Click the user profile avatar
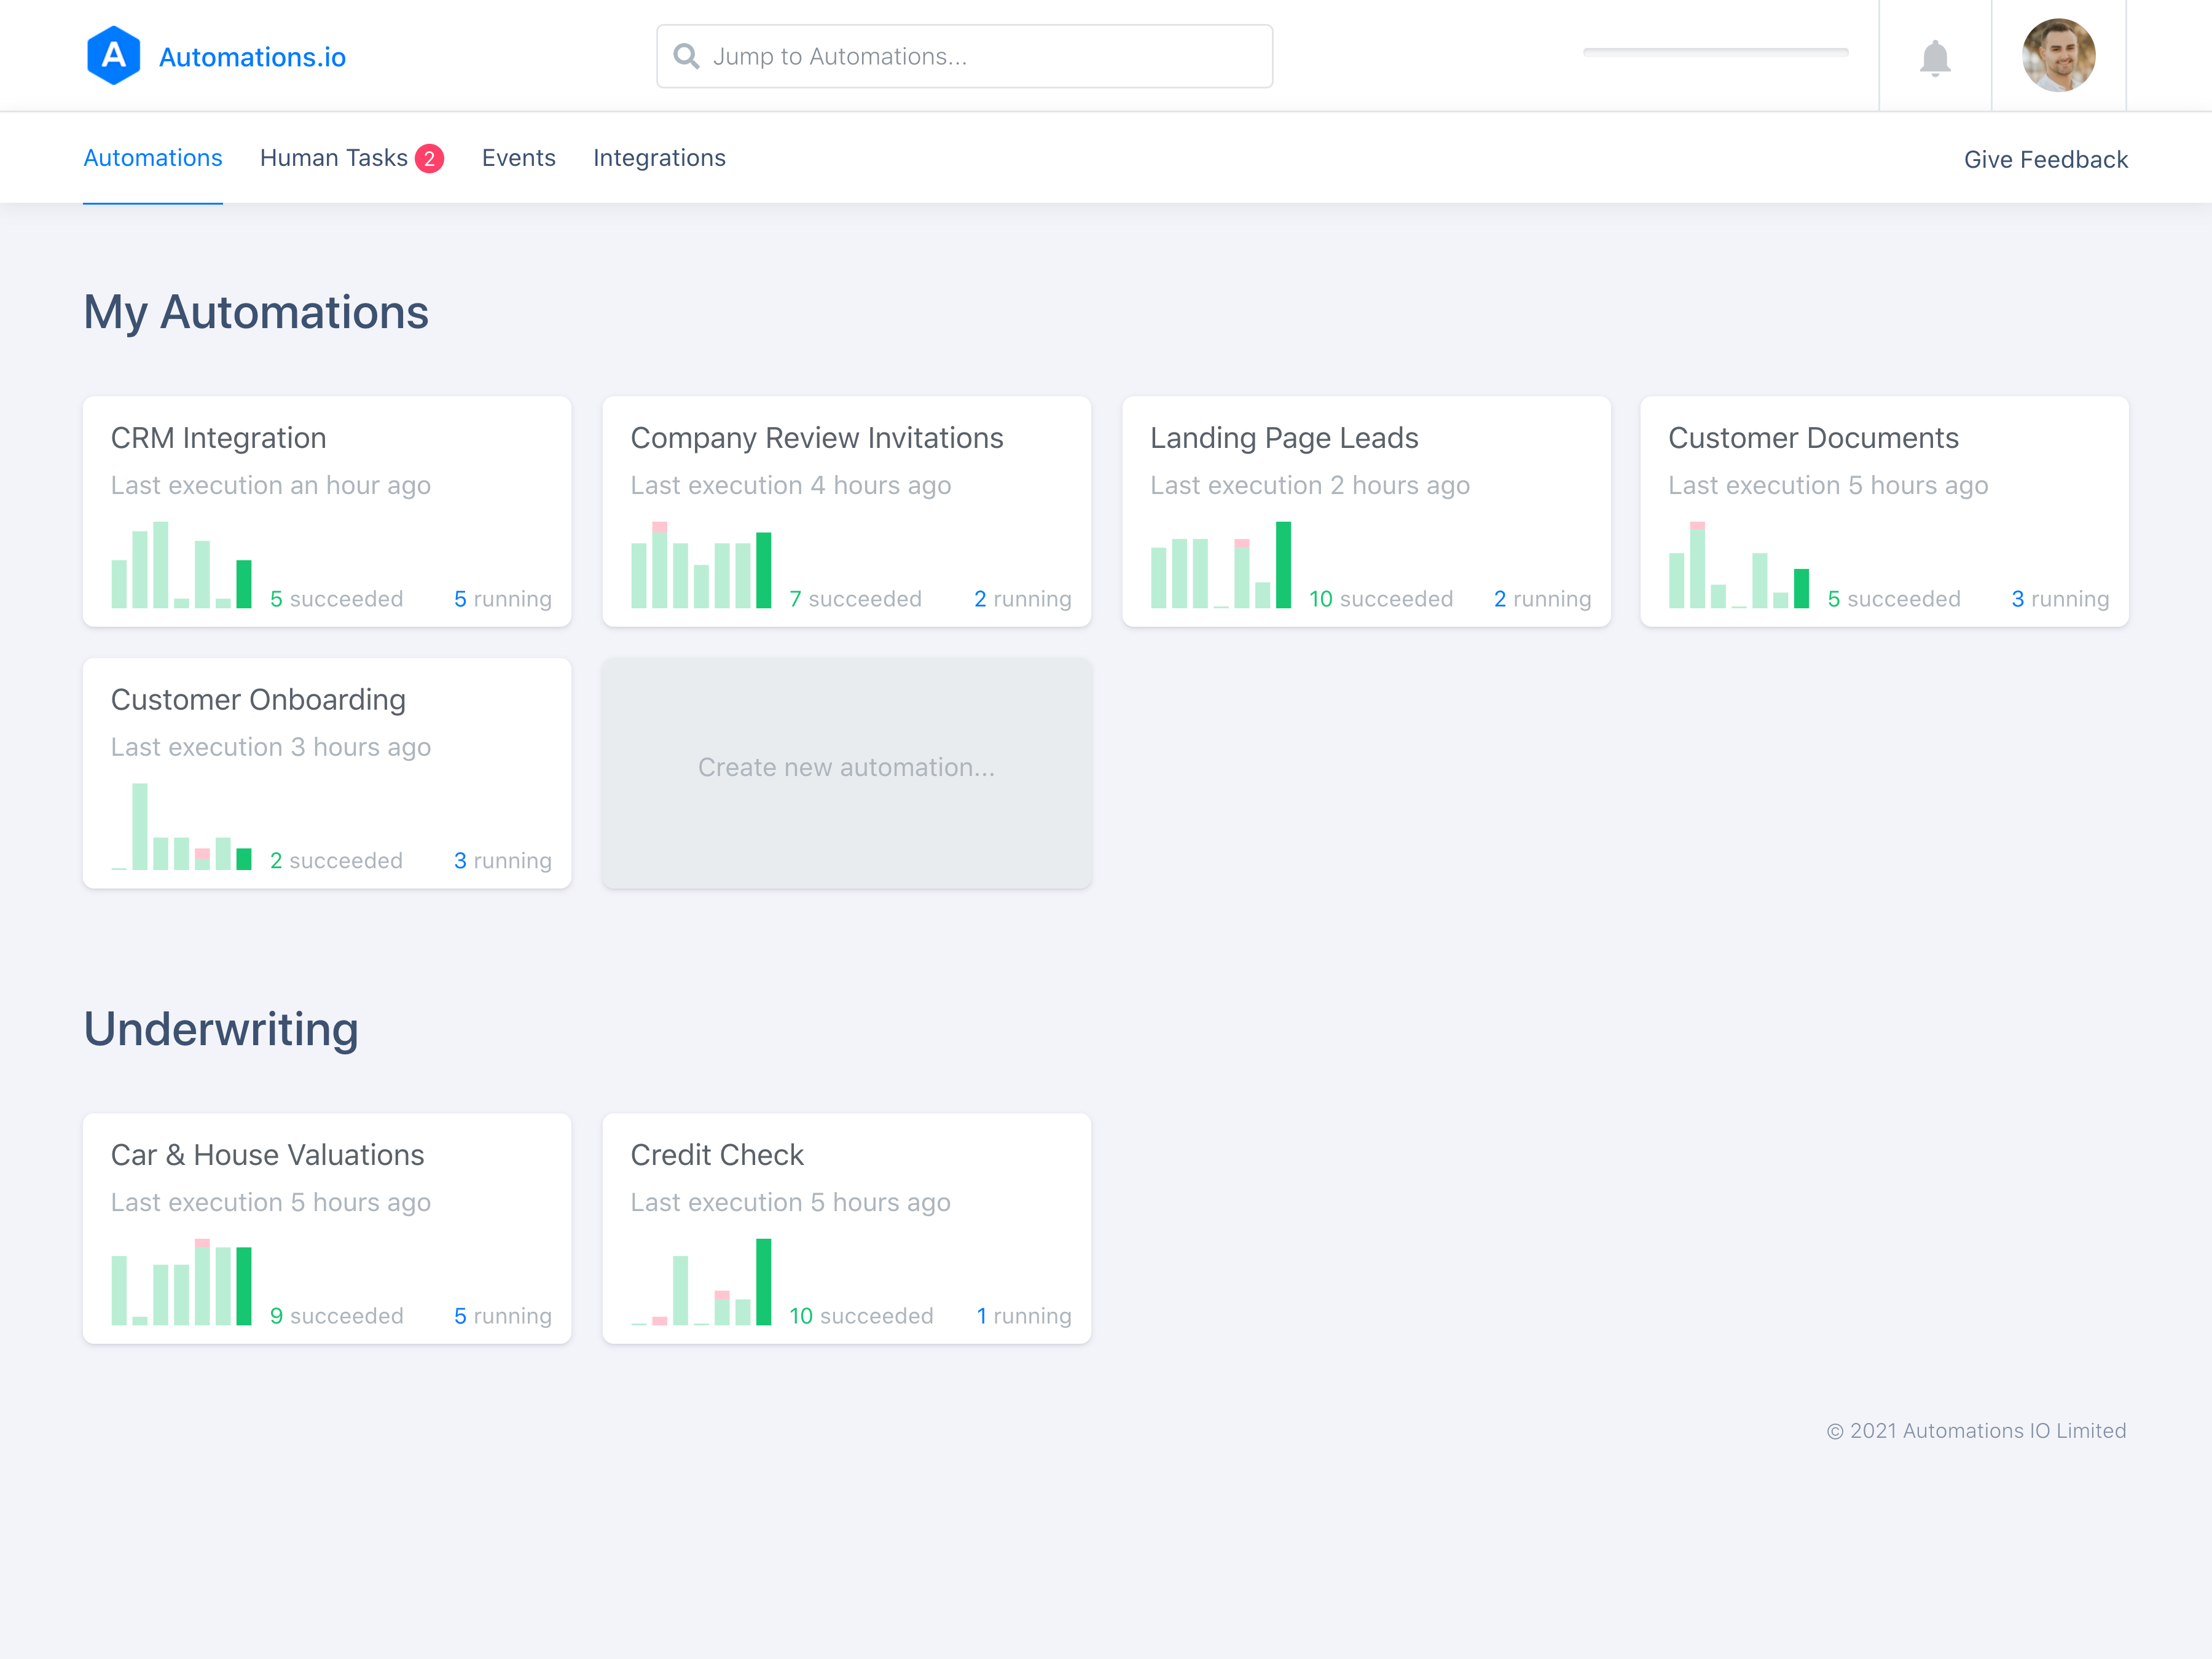 tap(2057, 56)
